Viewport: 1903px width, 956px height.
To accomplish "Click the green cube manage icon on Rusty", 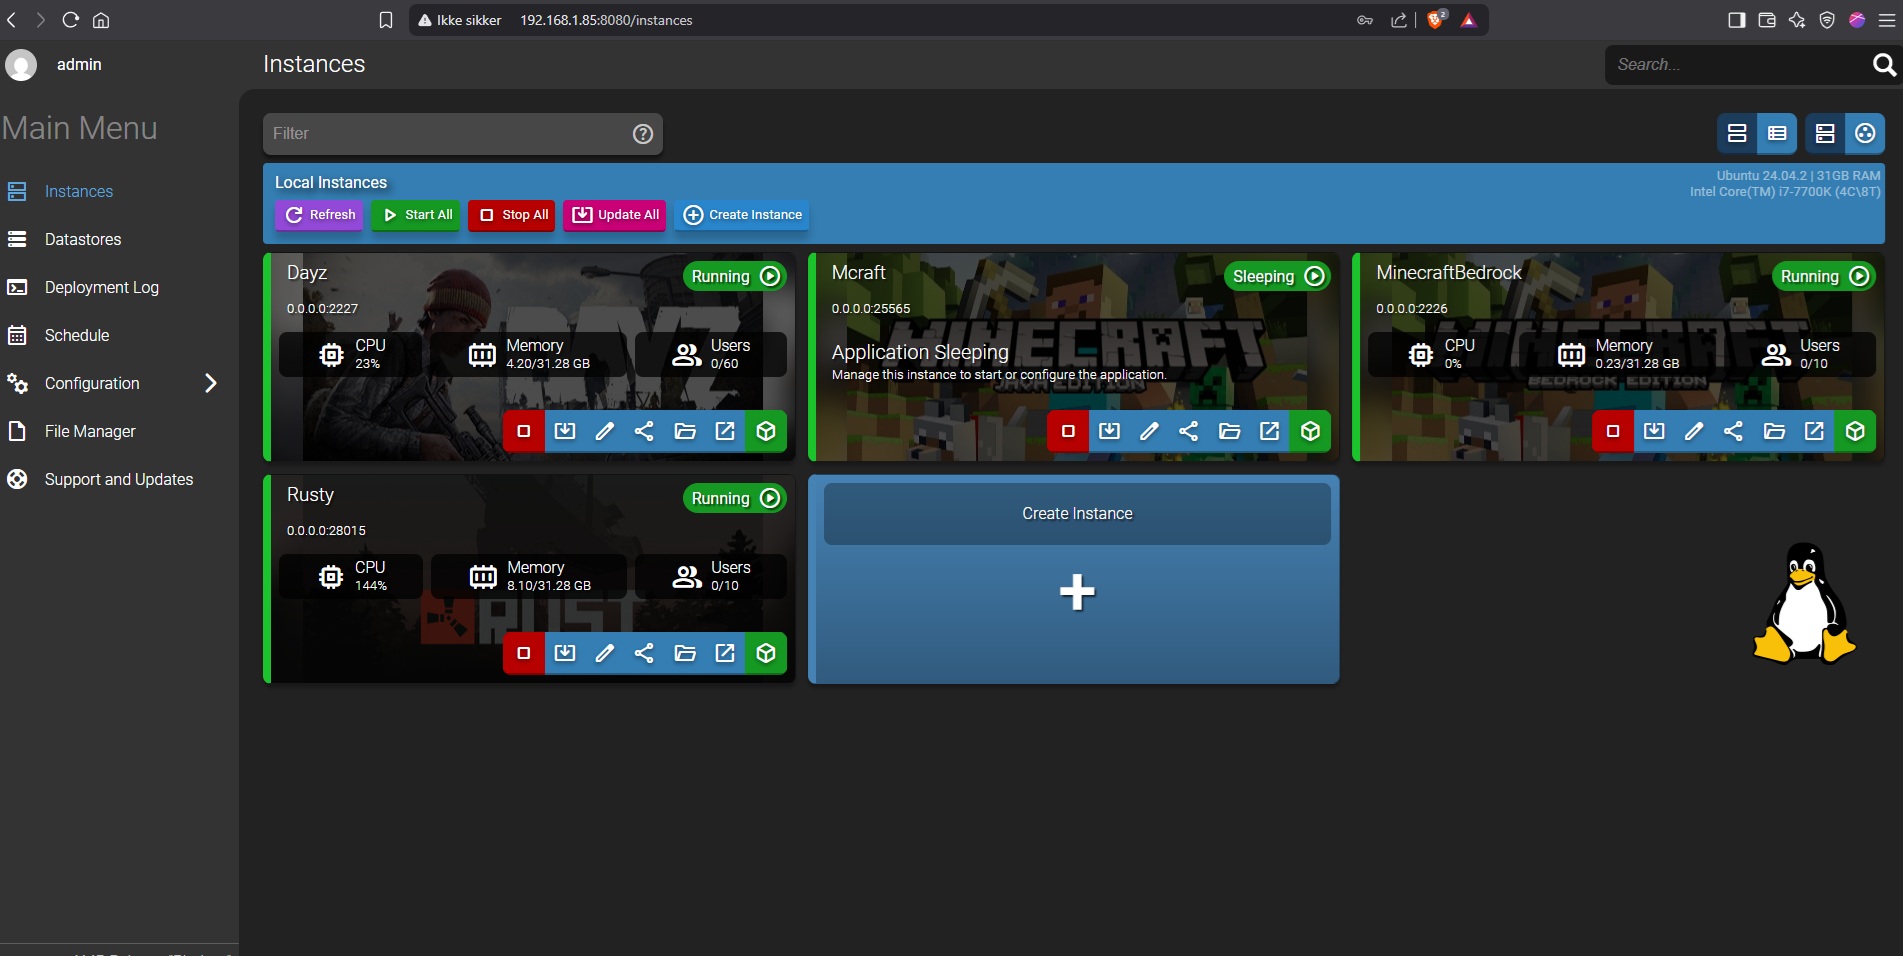I will 766,653.
